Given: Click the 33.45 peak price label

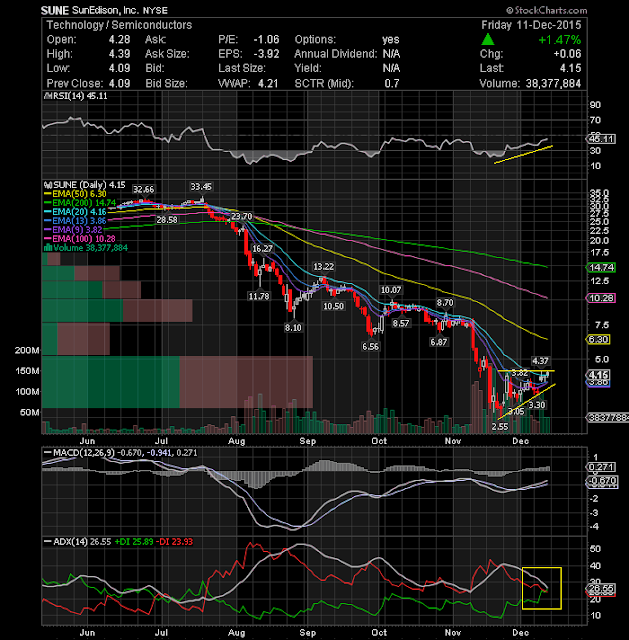Looking at the screenshot, I should 201,187.
